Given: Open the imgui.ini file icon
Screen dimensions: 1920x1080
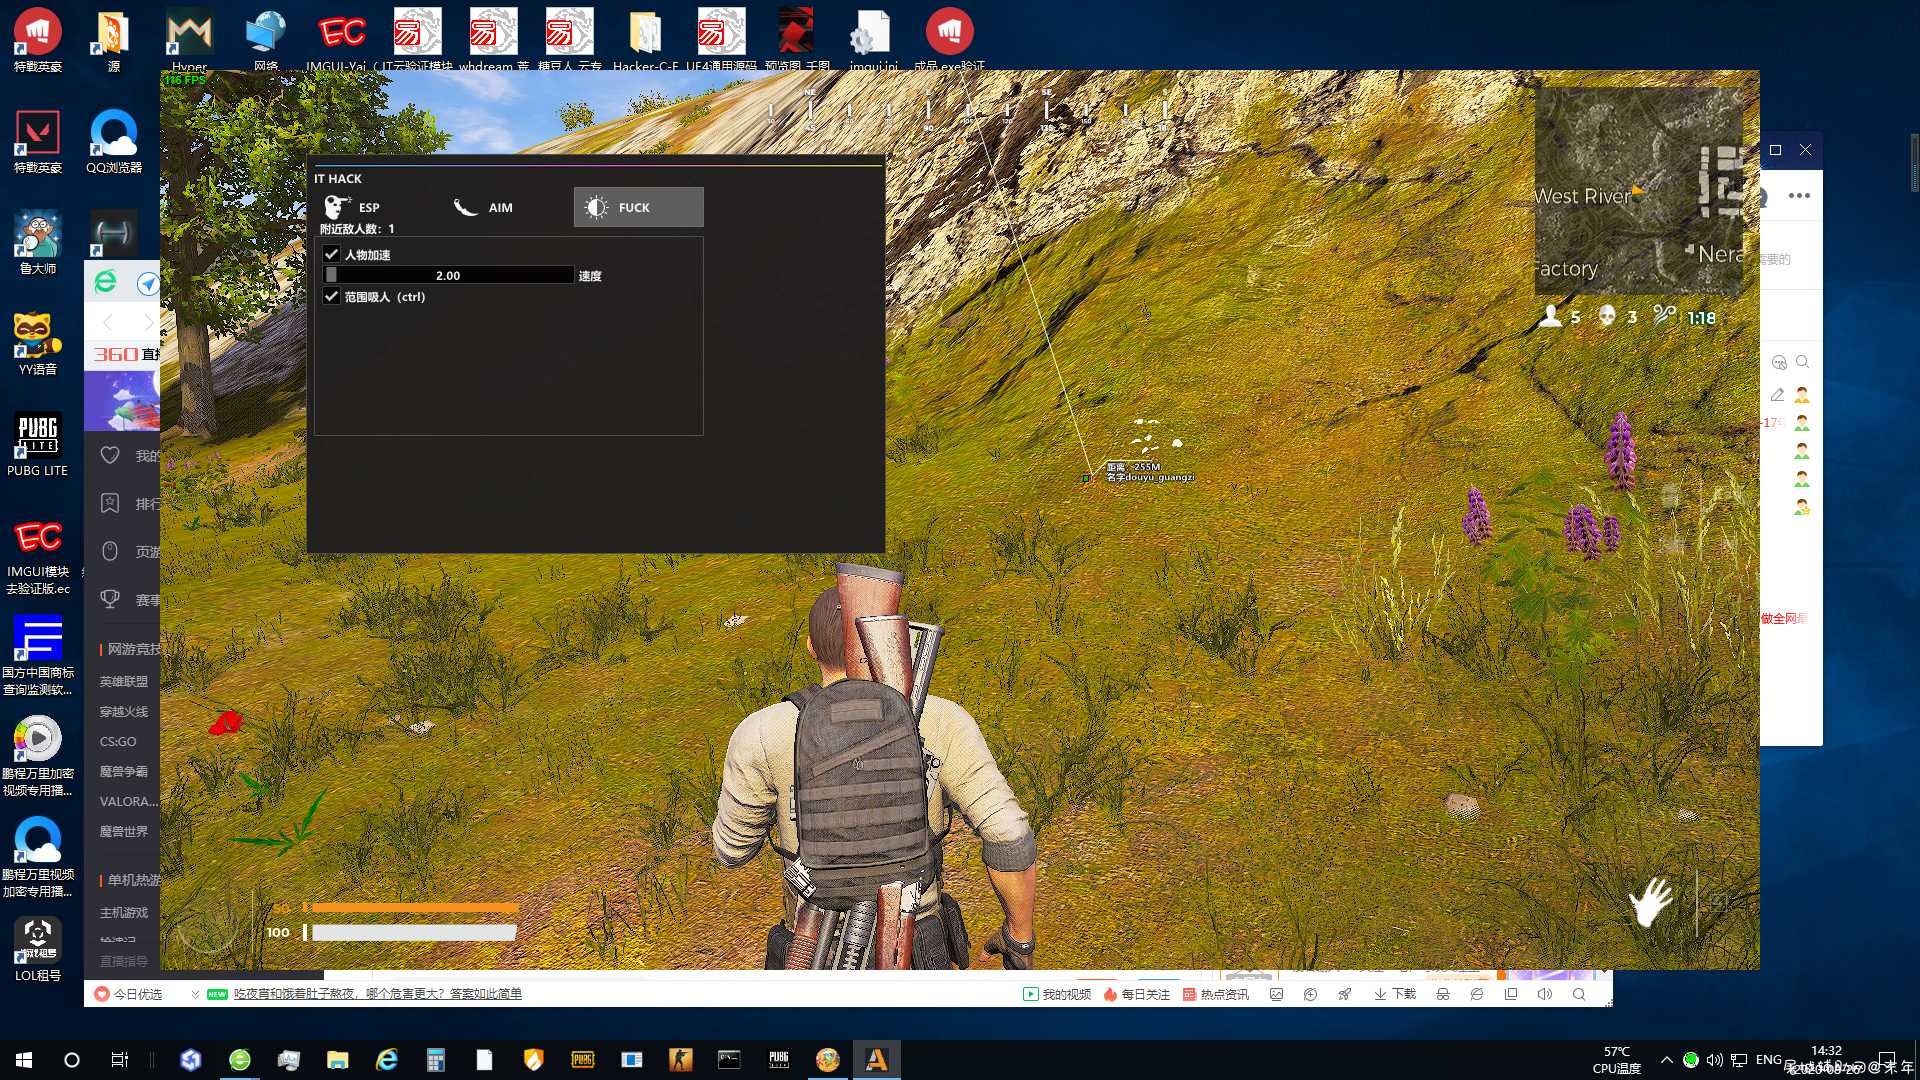Looking at the screenshot, I should pos(873,40).
